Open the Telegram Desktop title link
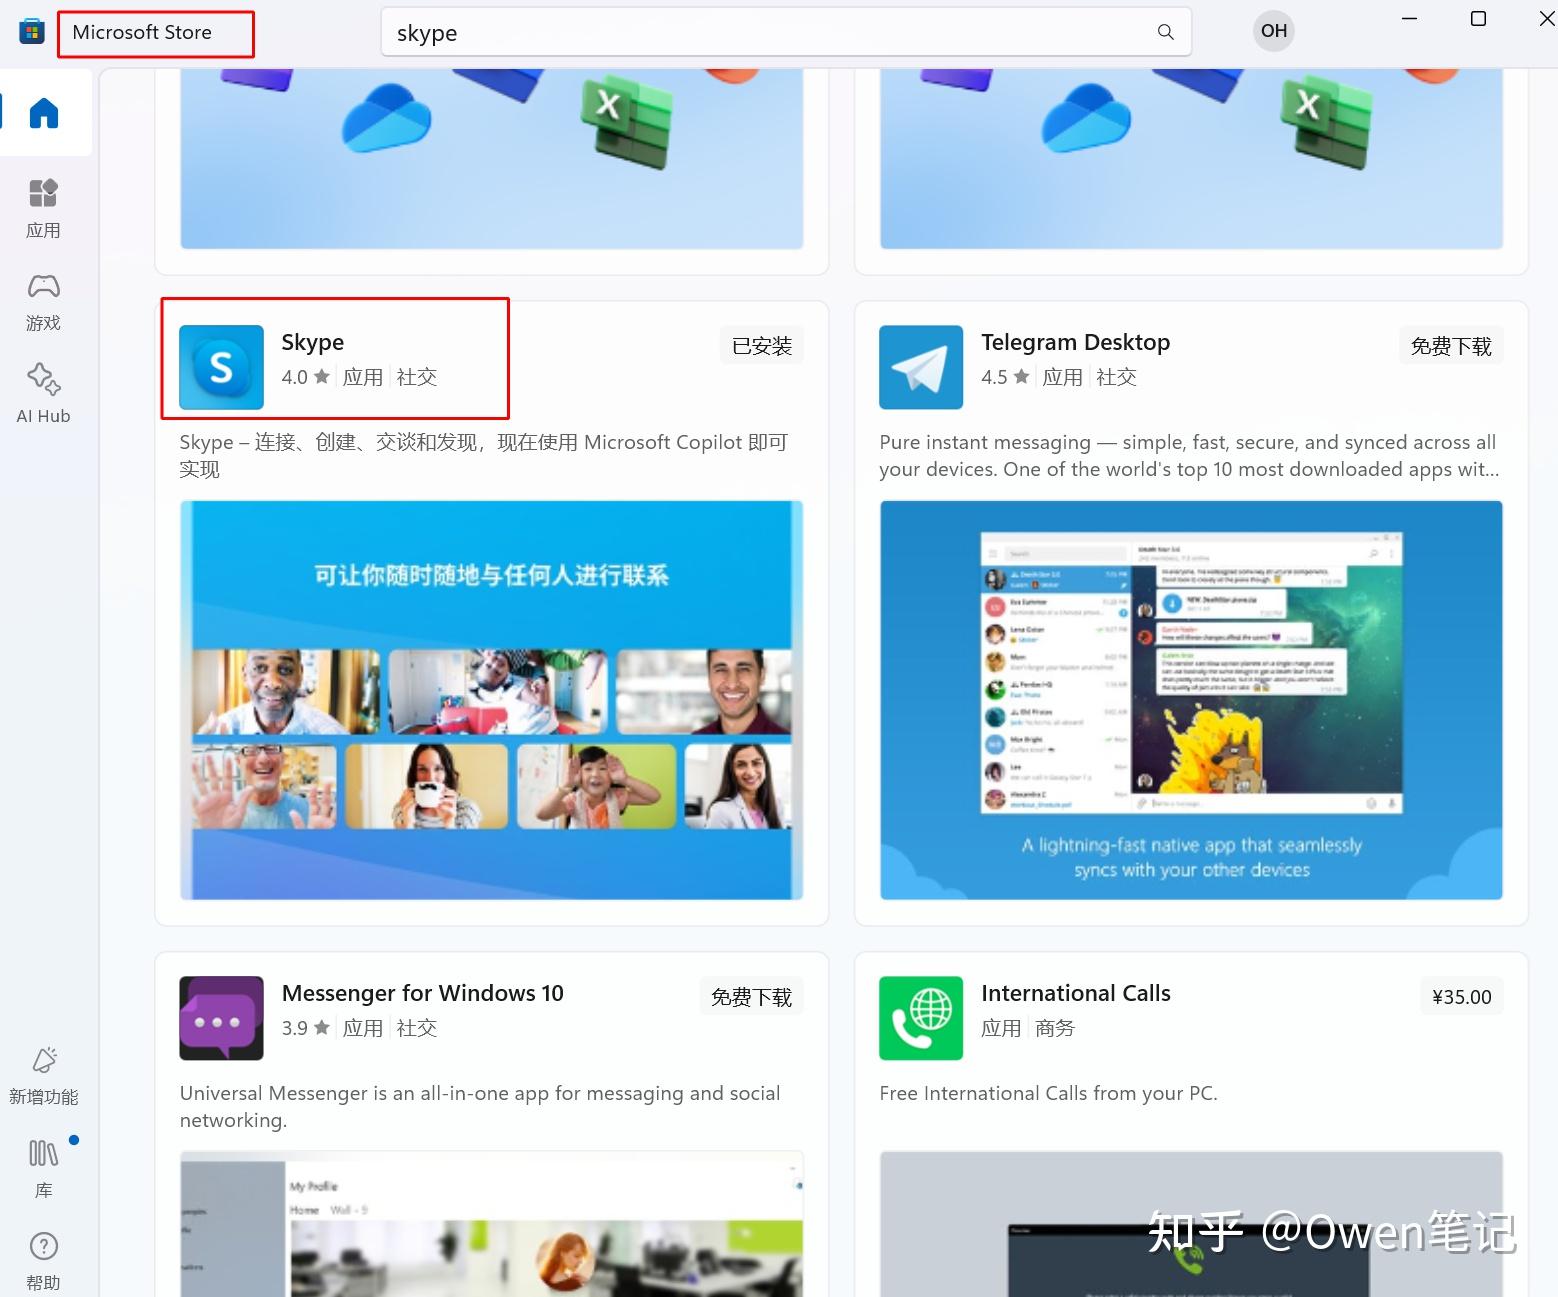Image resolution: width=1558 pixels, height=1297 pixels. (x=1075, y=342)
